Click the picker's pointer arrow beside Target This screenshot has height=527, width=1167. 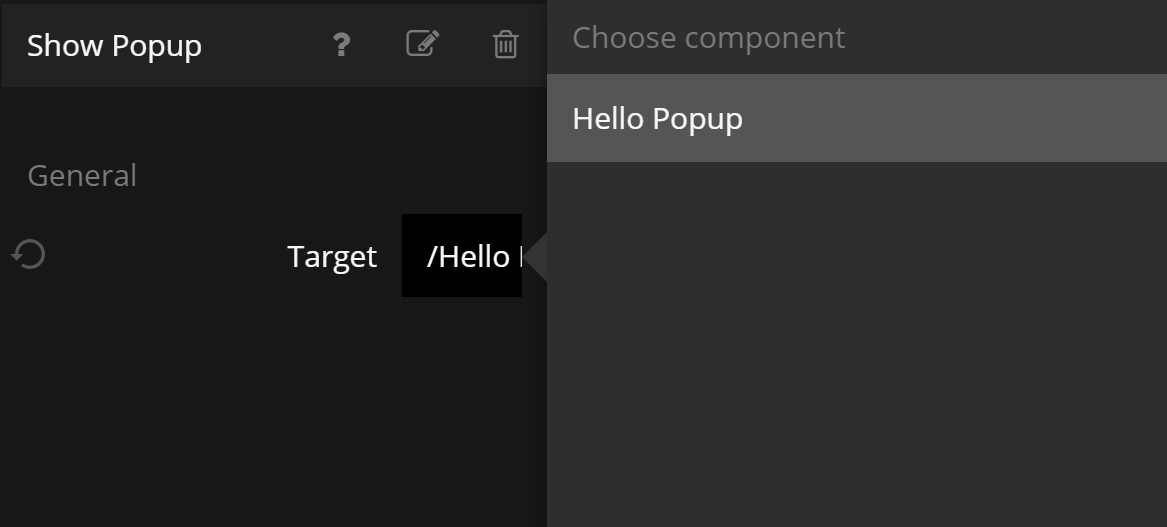535,257
